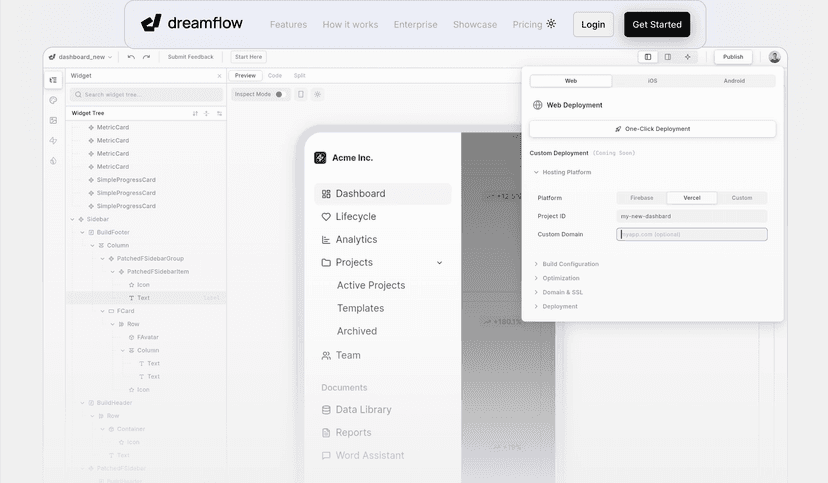Select Firebase as hosting platform
The image size is (828, 483).
click(641, 198)
